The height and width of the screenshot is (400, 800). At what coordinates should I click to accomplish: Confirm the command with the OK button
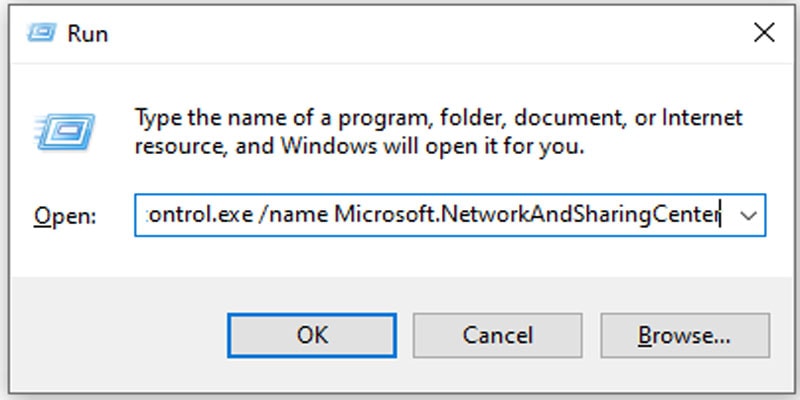(312, 335)
